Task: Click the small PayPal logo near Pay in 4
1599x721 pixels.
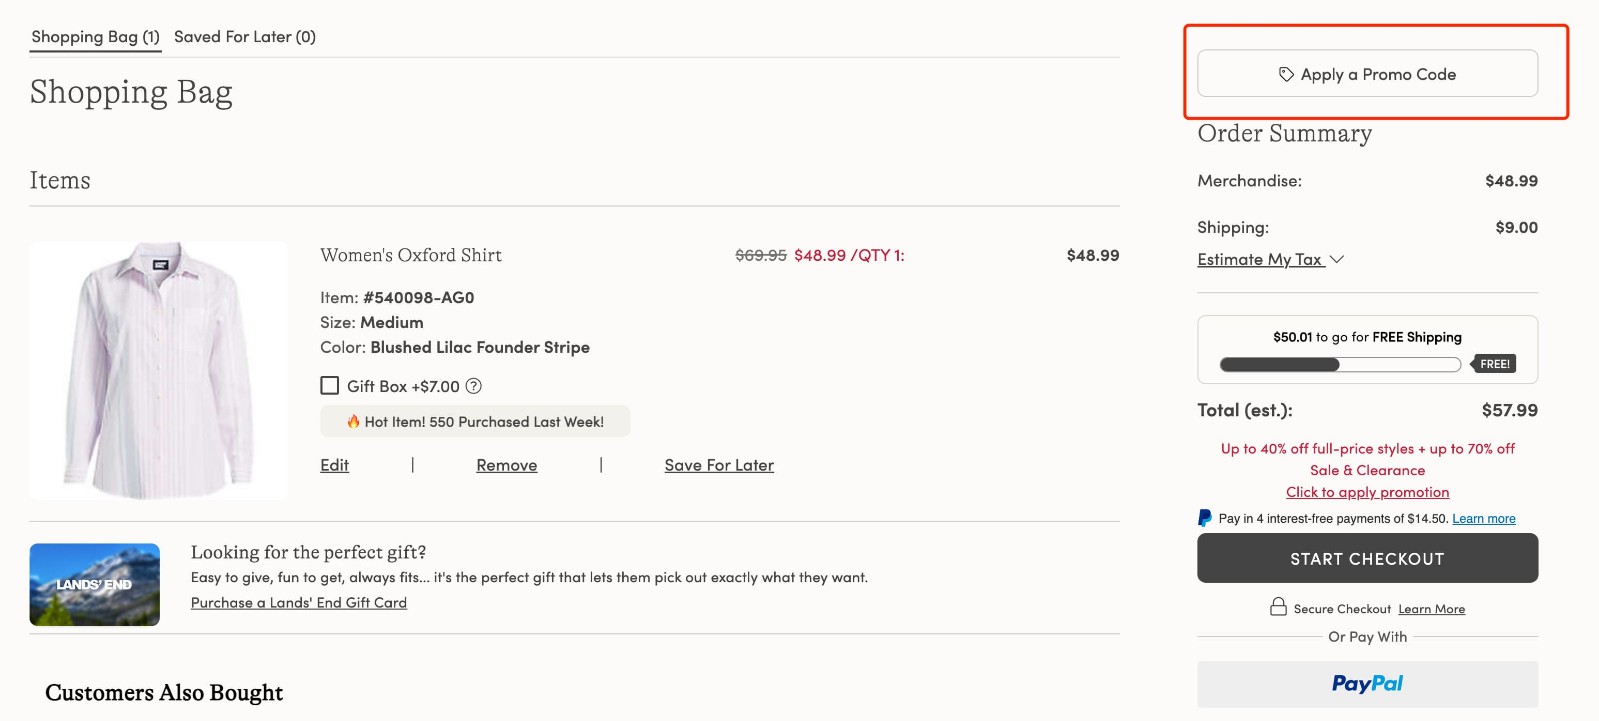Action: [1206, 518]
